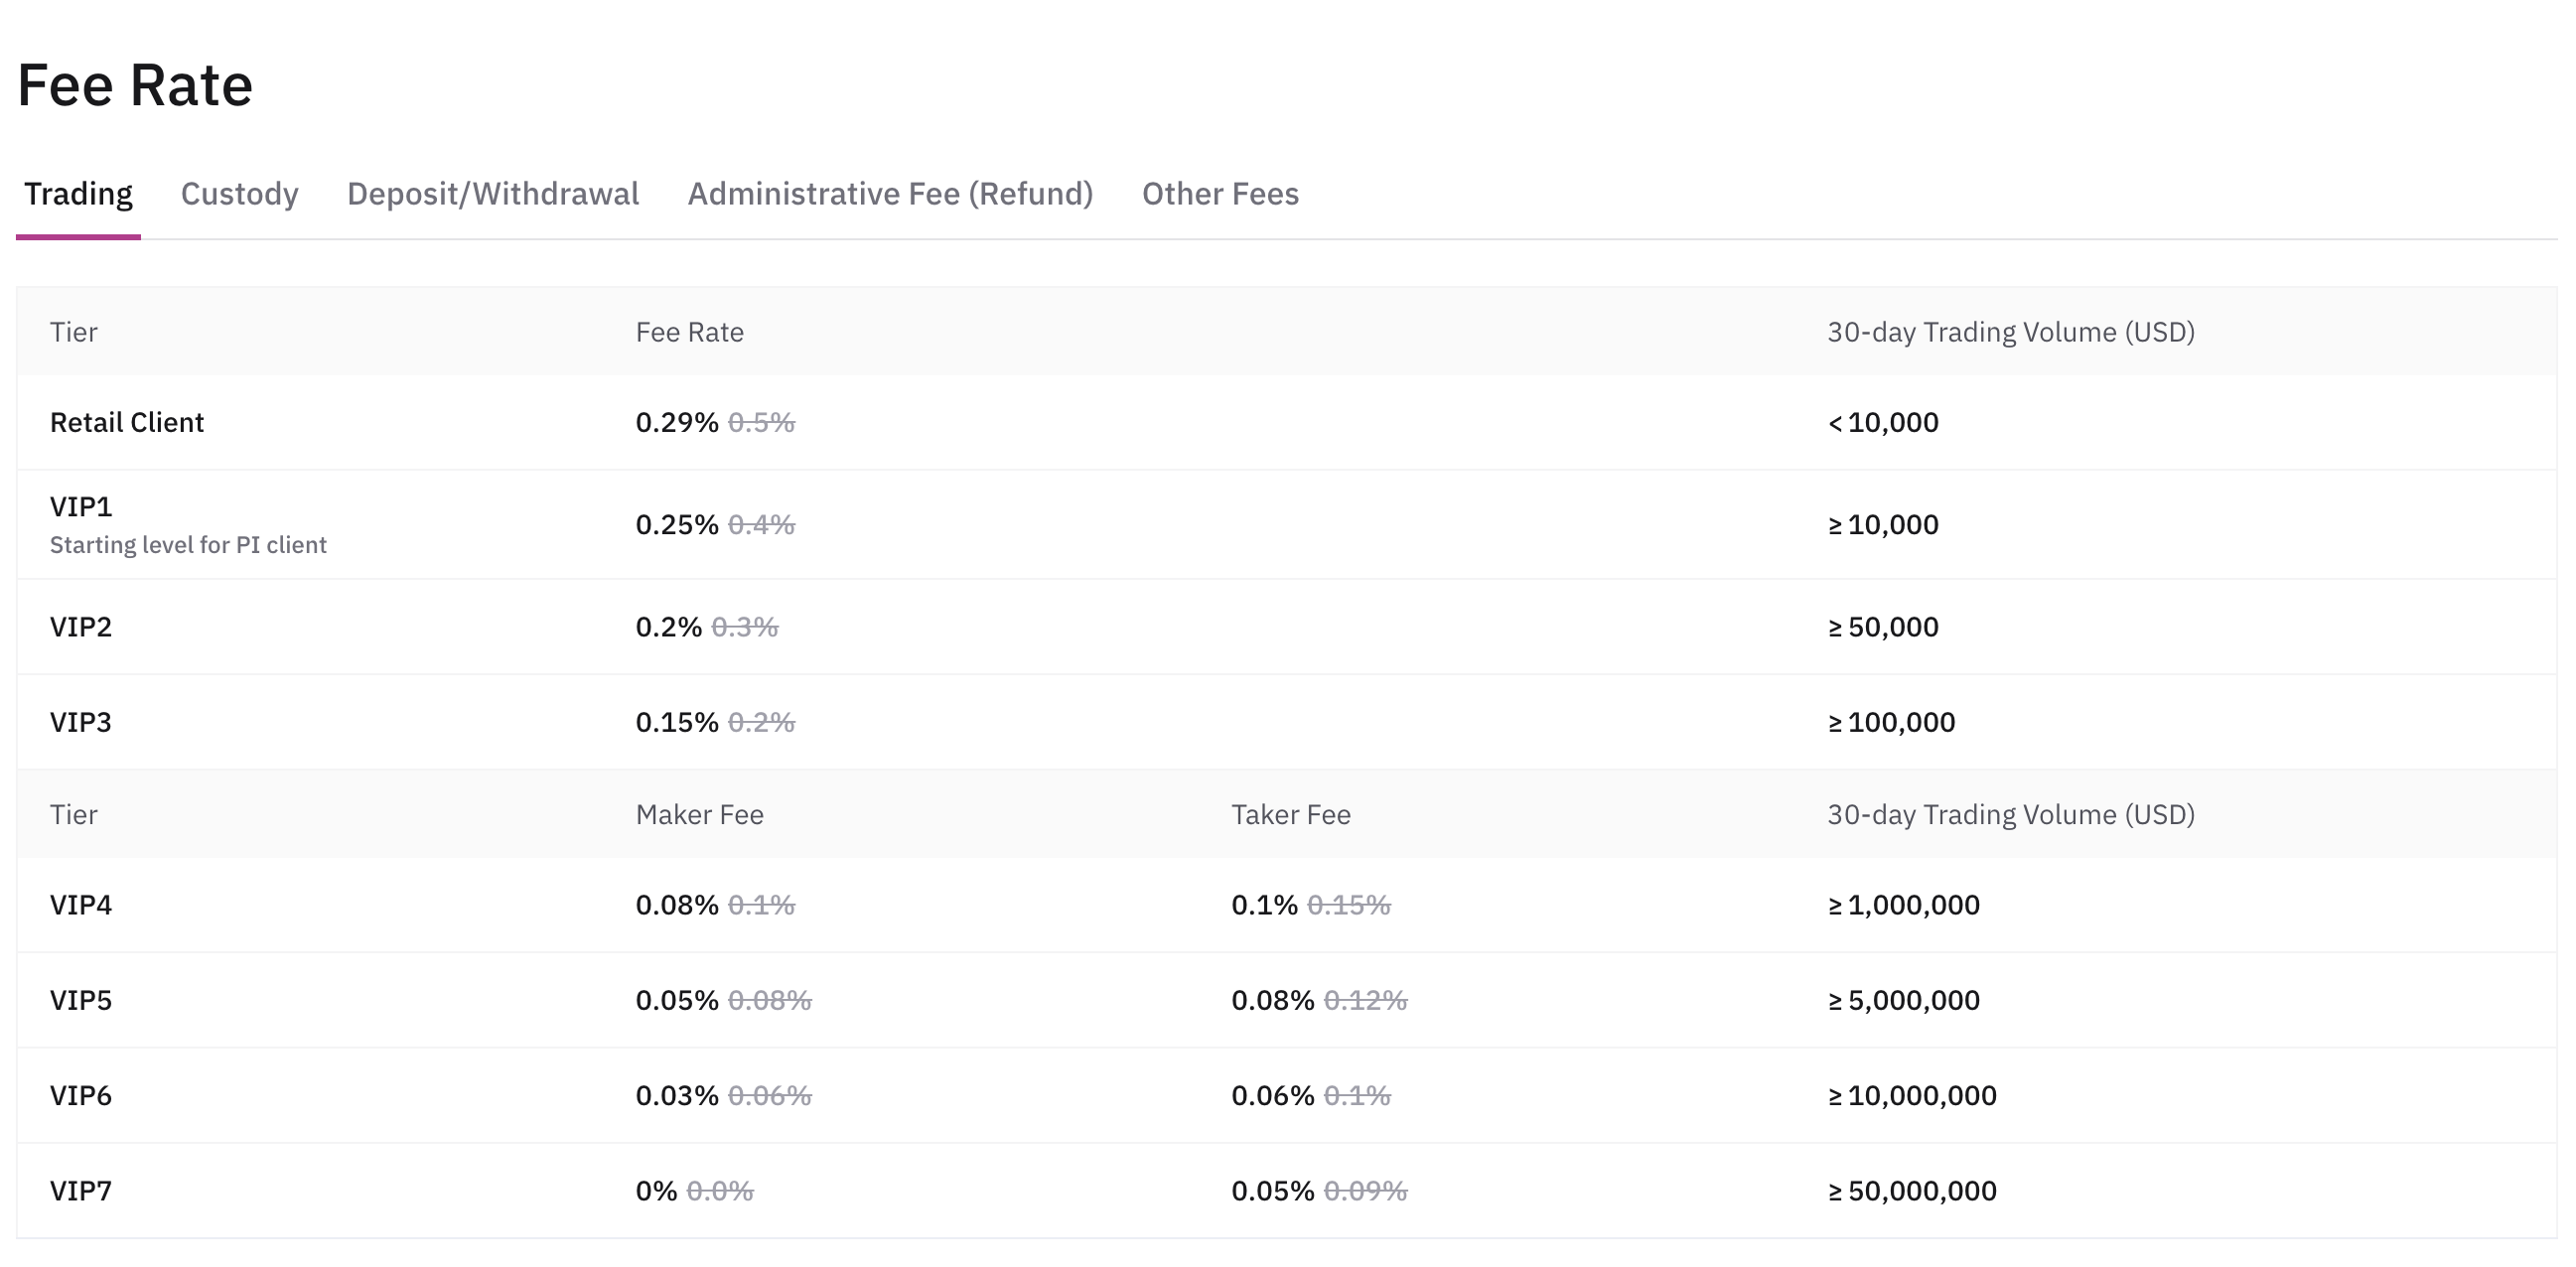Click the Maker Fee column header
This screenshot has width=2576, height=1267.
coord(699,814)
